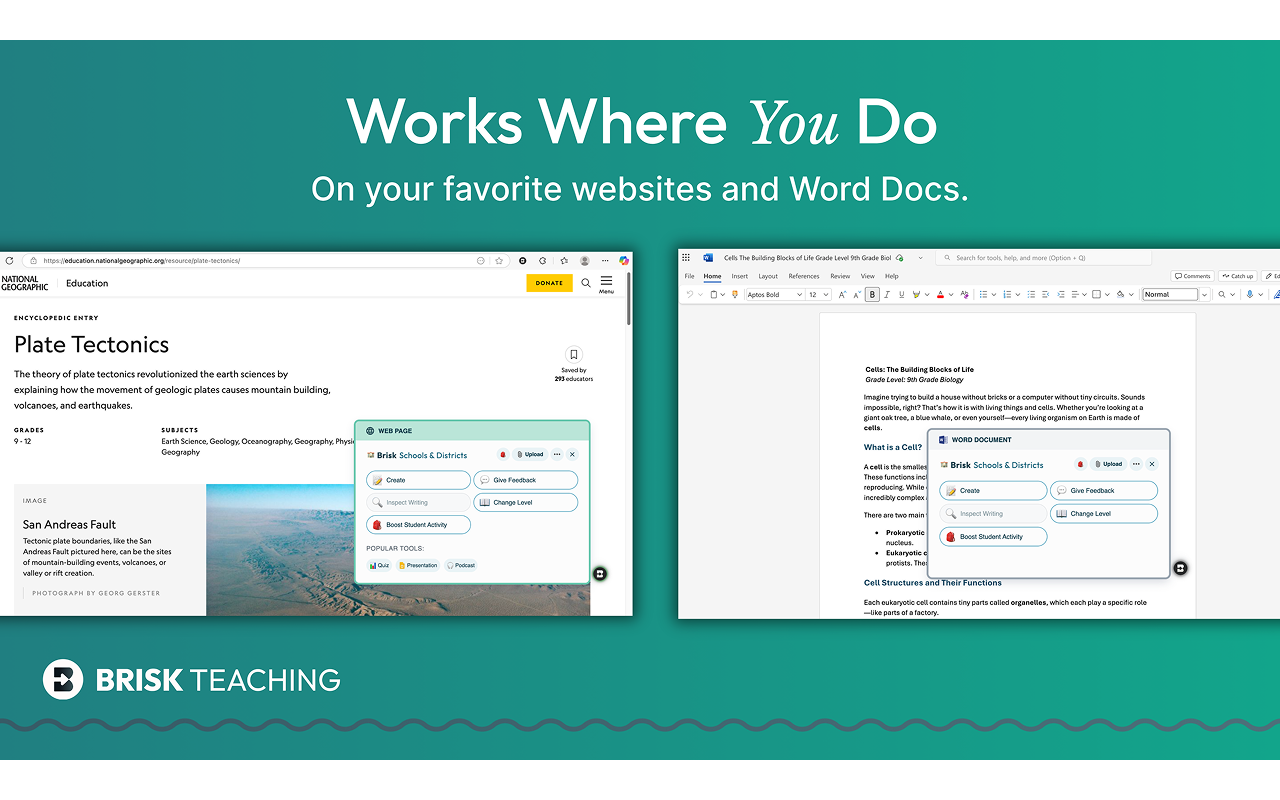The image size is (1280, 800).
Task: Open the Aptos Bold font name dropdown
Action: tap(799, 295)
